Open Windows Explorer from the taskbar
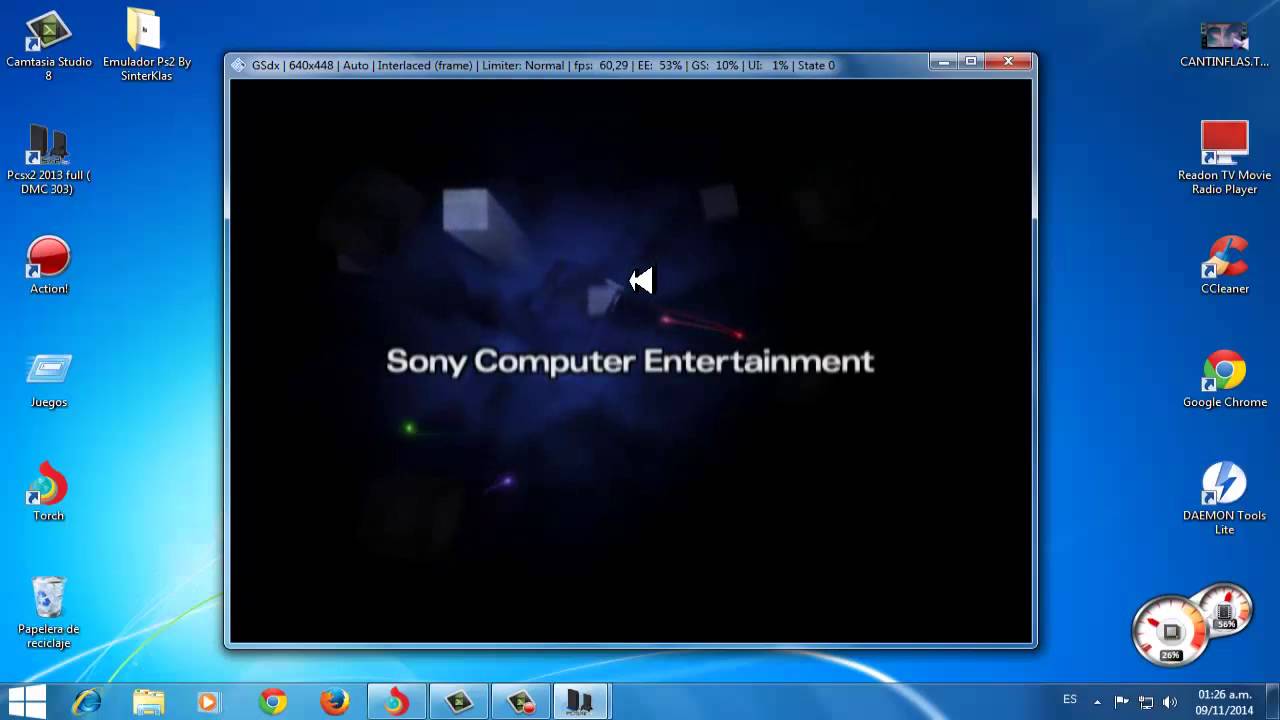This screenshot has width=1280, height=720. (148, 702)
